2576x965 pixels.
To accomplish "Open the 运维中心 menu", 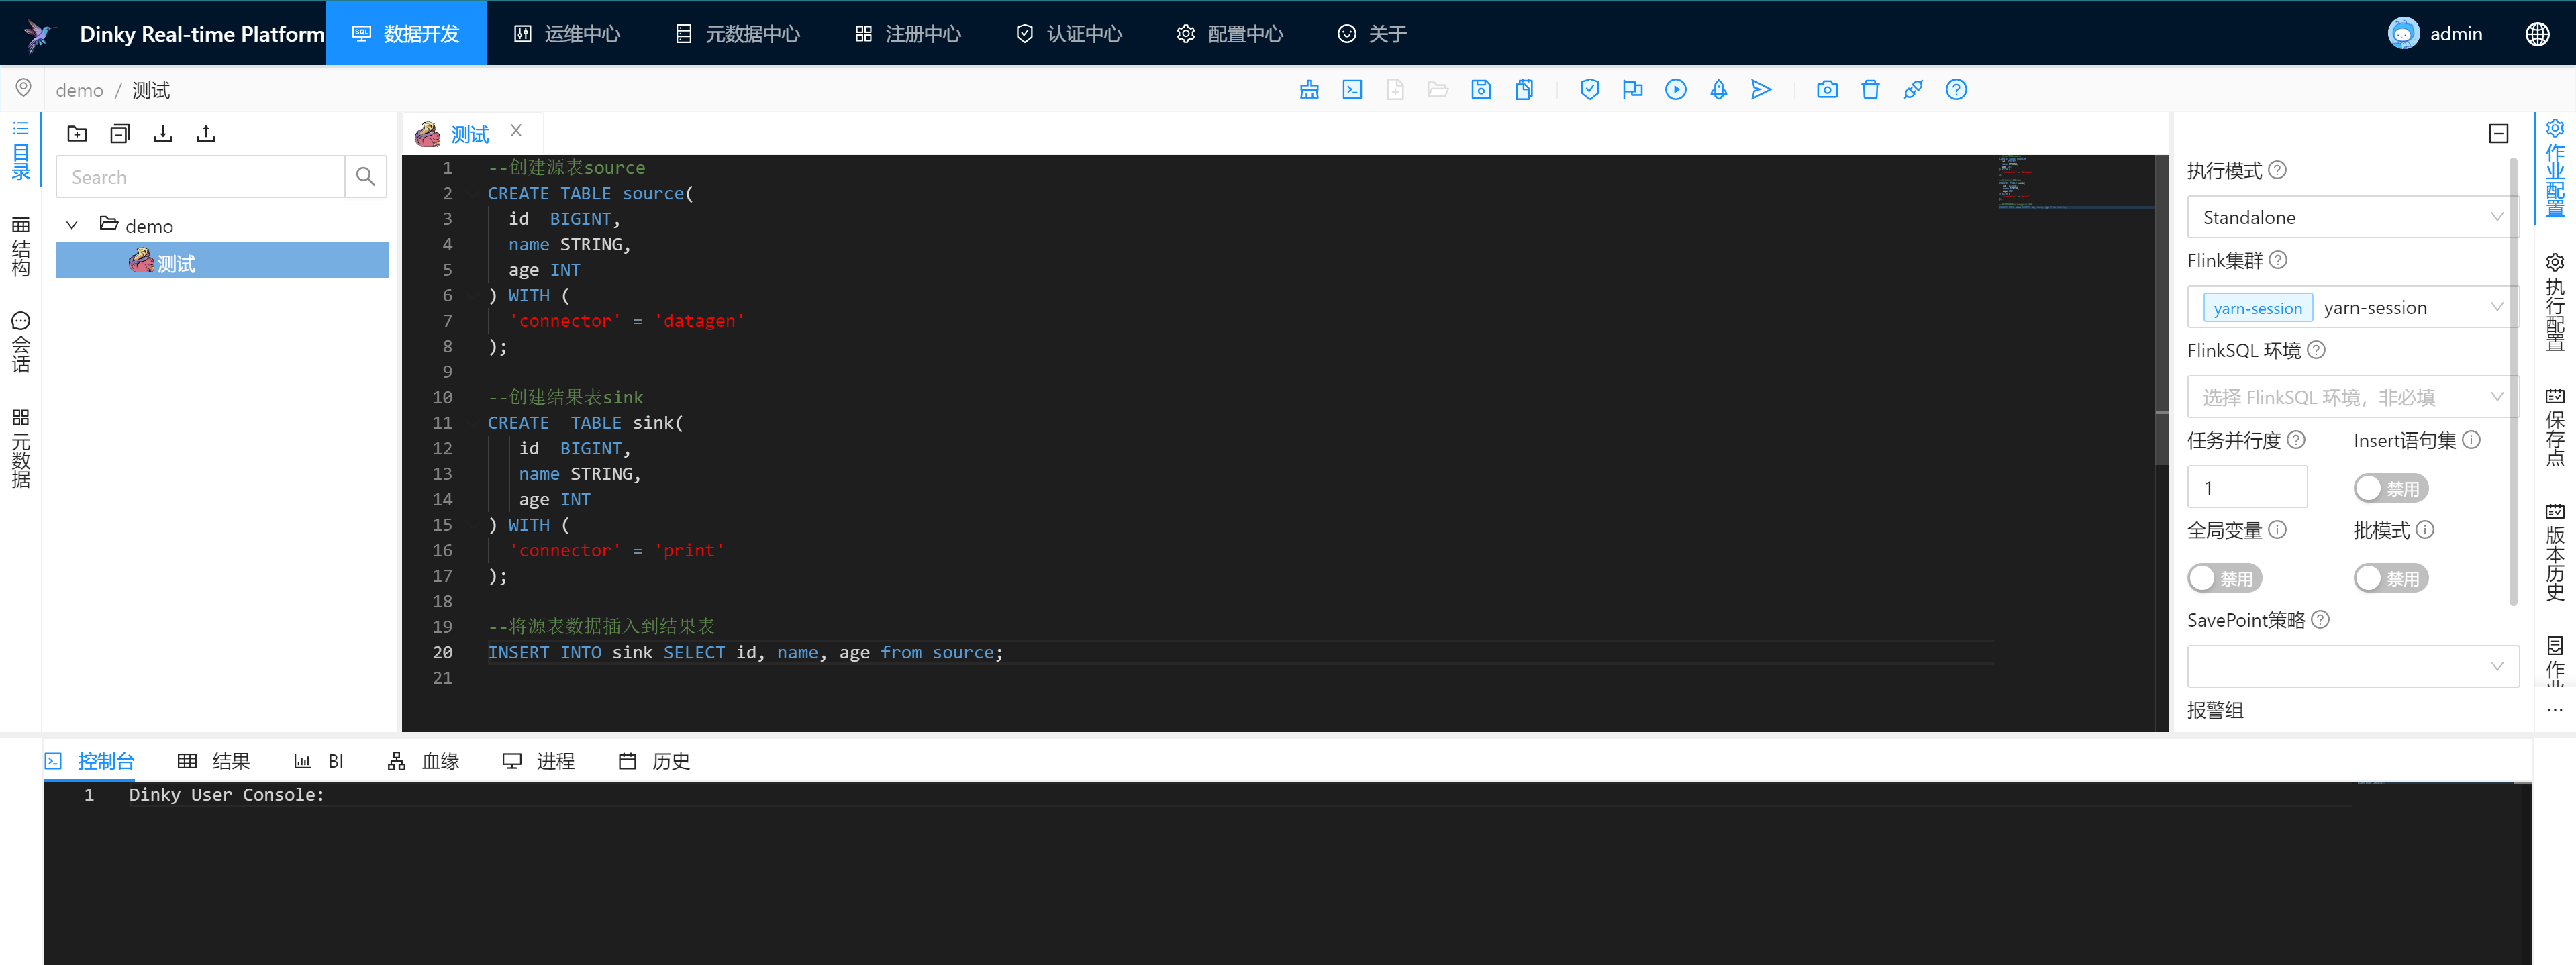I will 567,34.
